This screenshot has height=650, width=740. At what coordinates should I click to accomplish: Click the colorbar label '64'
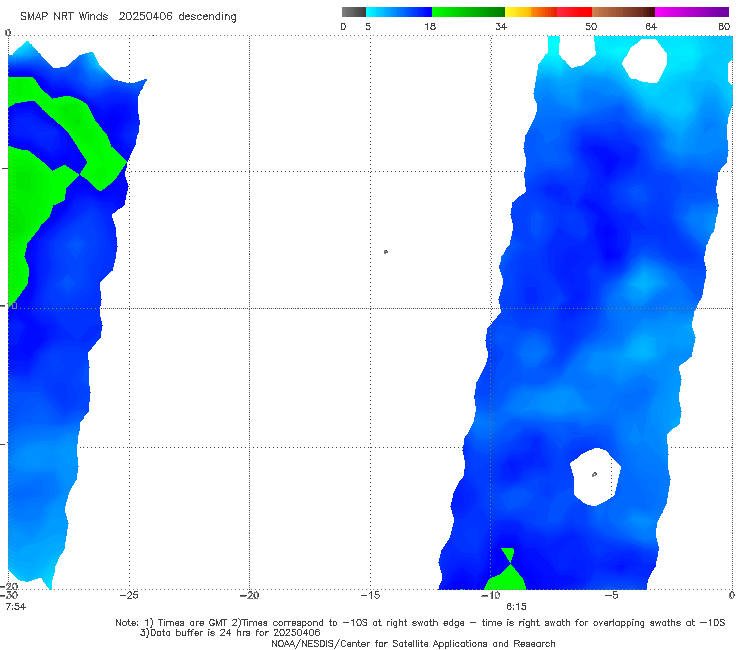click(x=651, y=26)
